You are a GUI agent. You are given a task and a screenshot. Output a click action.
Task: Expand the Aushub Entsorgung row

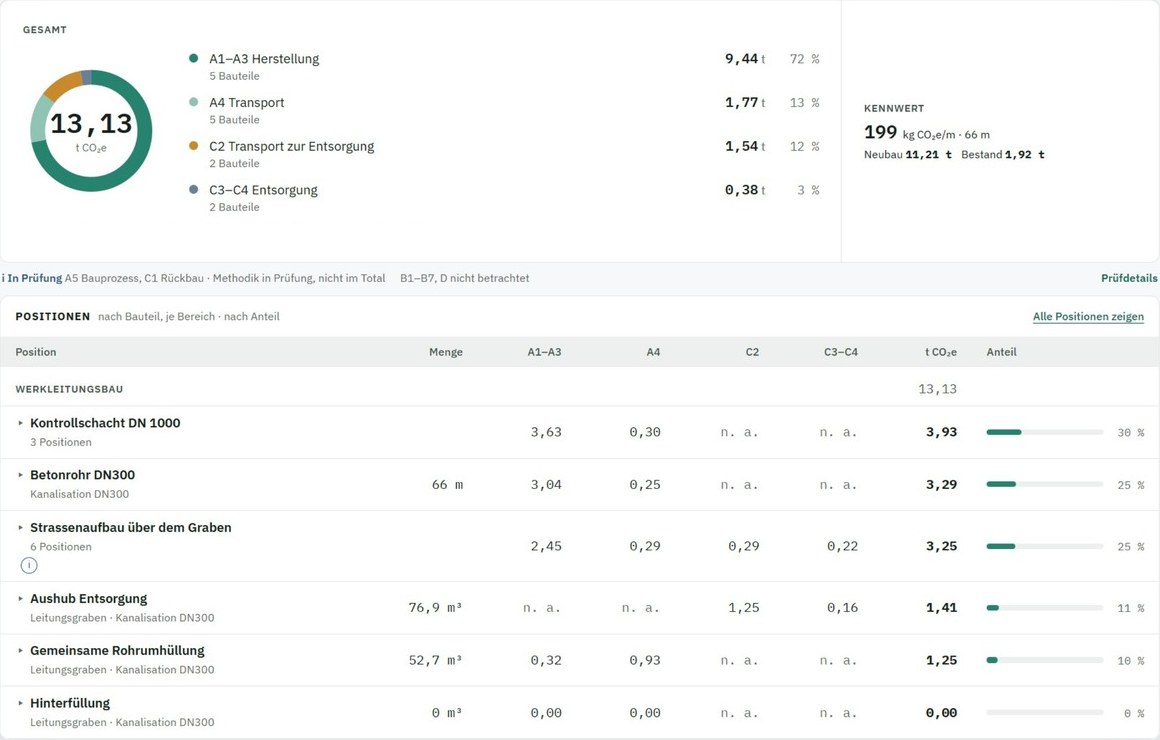tap(21, 599)
